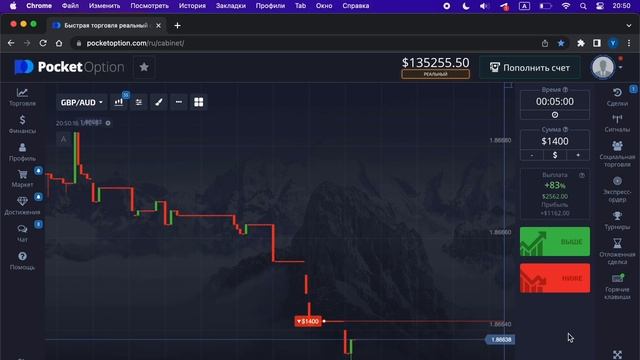
Task: Open the indicators sliders icon
Action: [x=139, y=102]
